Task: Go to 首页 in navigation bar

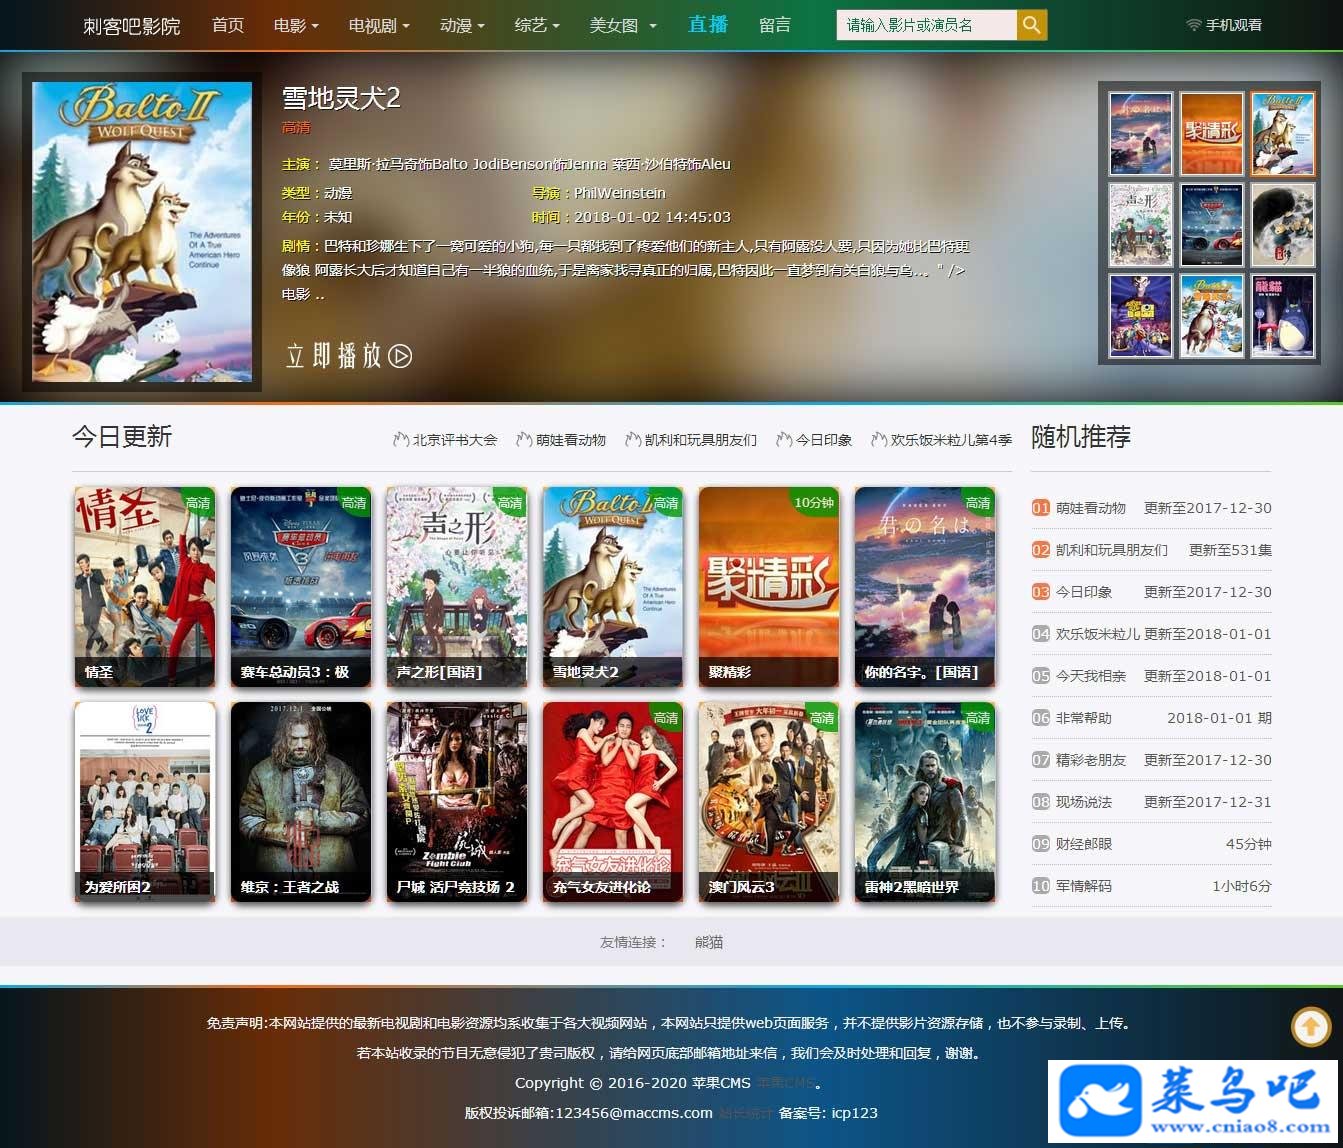Action: (228, 25)
